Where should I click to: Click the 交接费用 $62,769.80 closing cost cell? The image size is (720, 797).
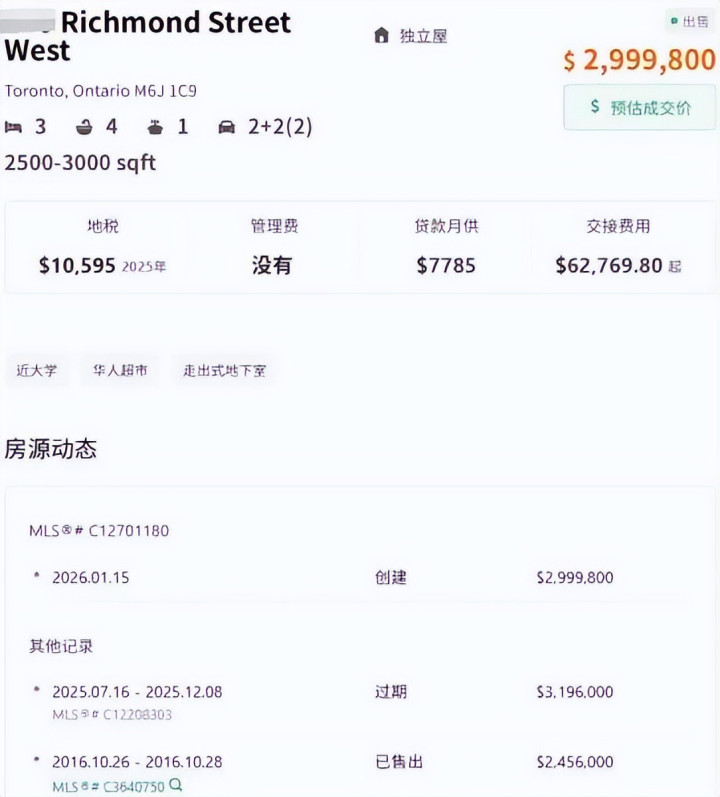618,247
